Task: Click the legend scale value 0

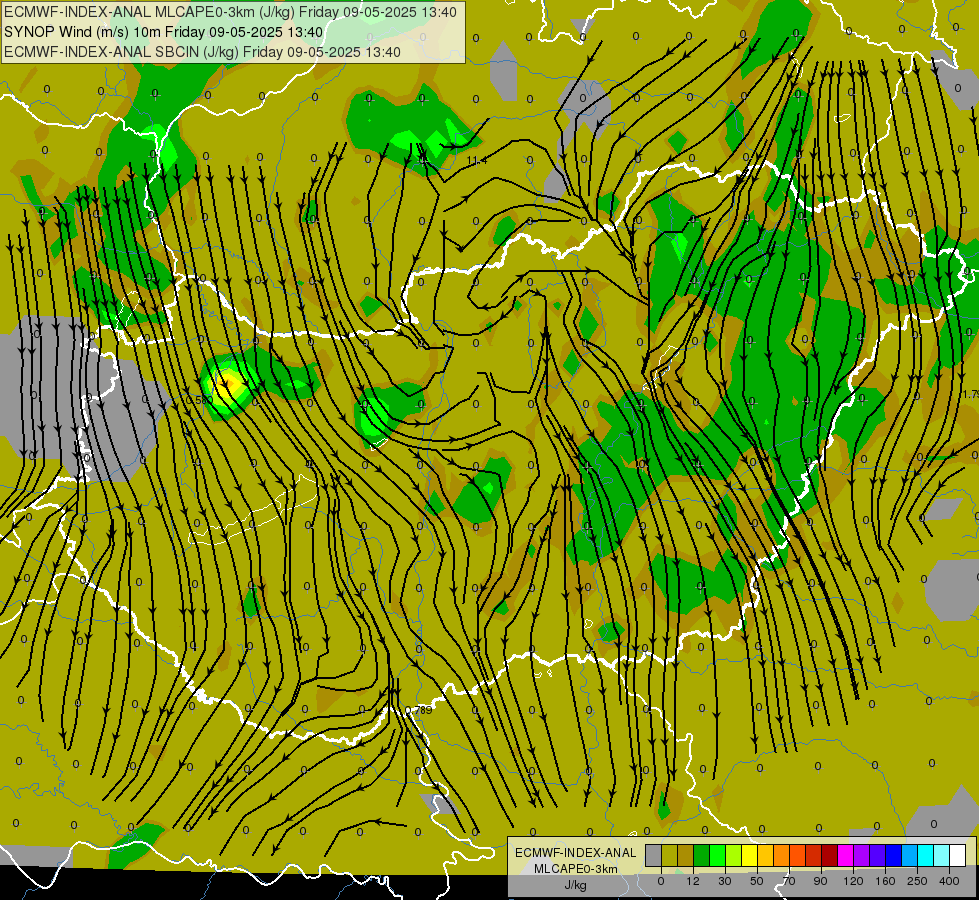Action: 661,881
